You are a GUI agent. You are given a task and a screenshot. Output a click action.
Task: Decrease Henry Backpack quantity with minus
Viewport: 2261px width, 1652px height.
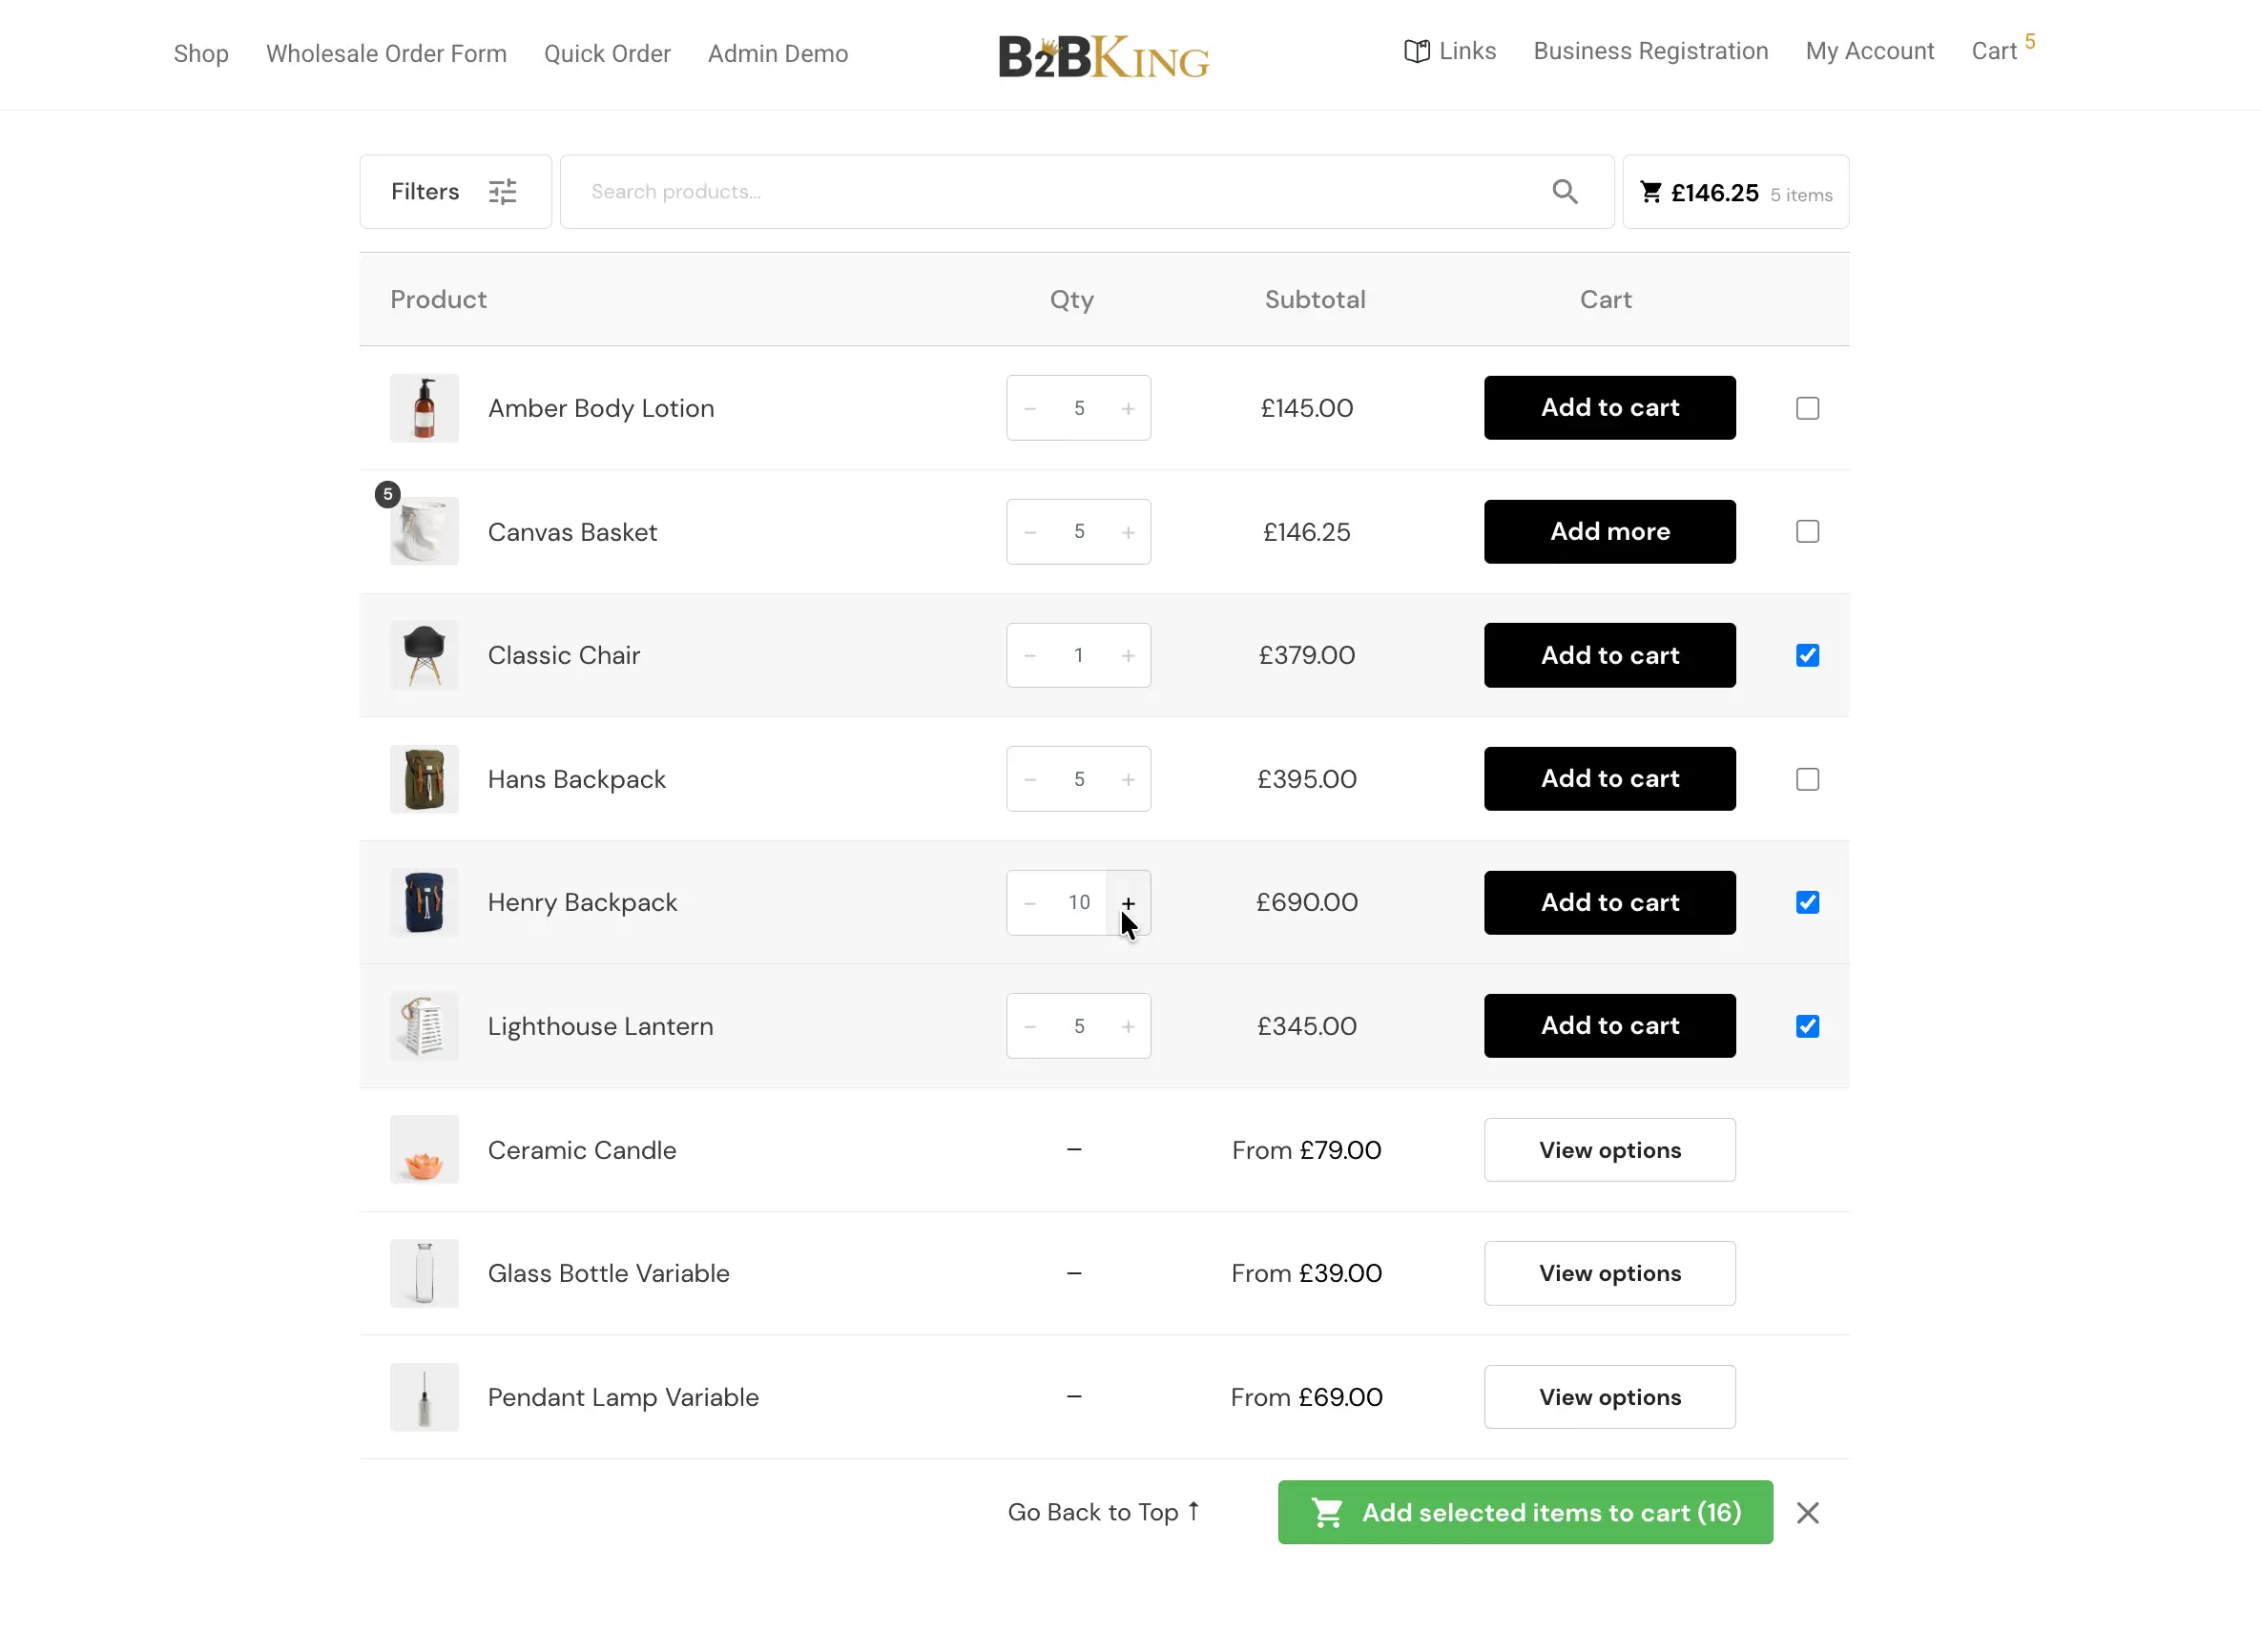1030,903
